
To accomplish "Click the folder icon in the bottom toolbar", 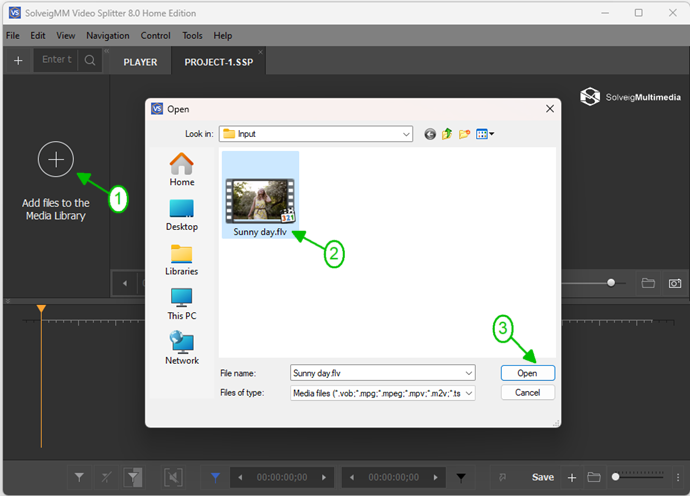I will click(x=594, y=477).
